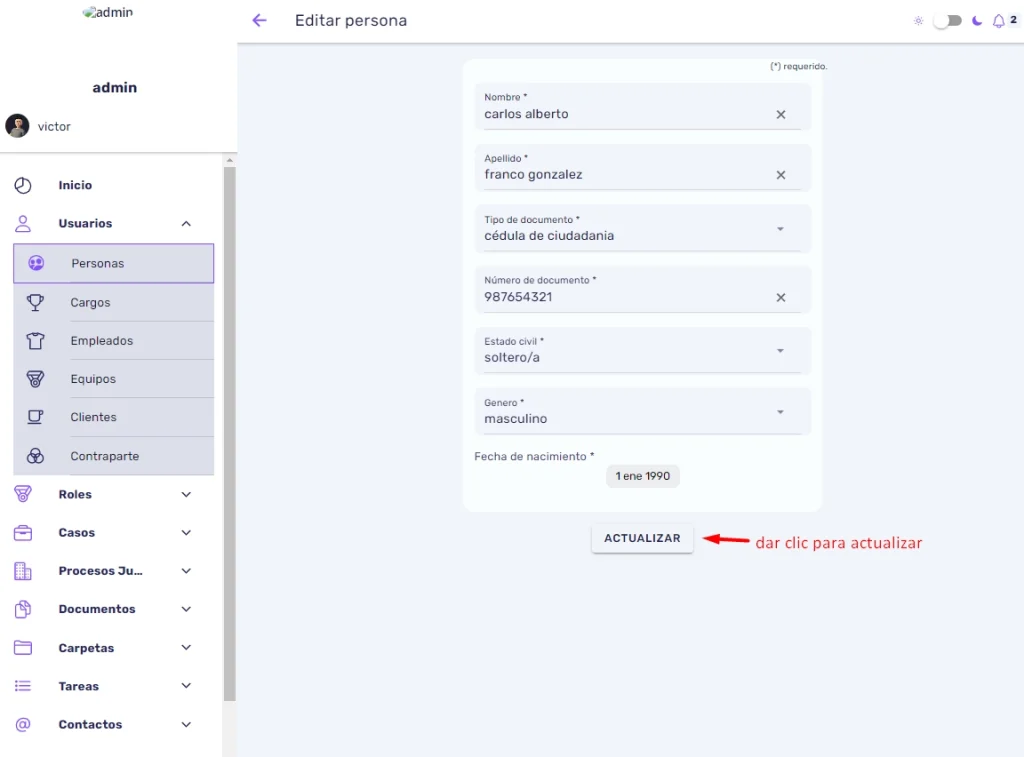Open Empleados from the sidebar
This screenshot has height=757, width=1024.
pyautogui.click(x=114, y=341)
